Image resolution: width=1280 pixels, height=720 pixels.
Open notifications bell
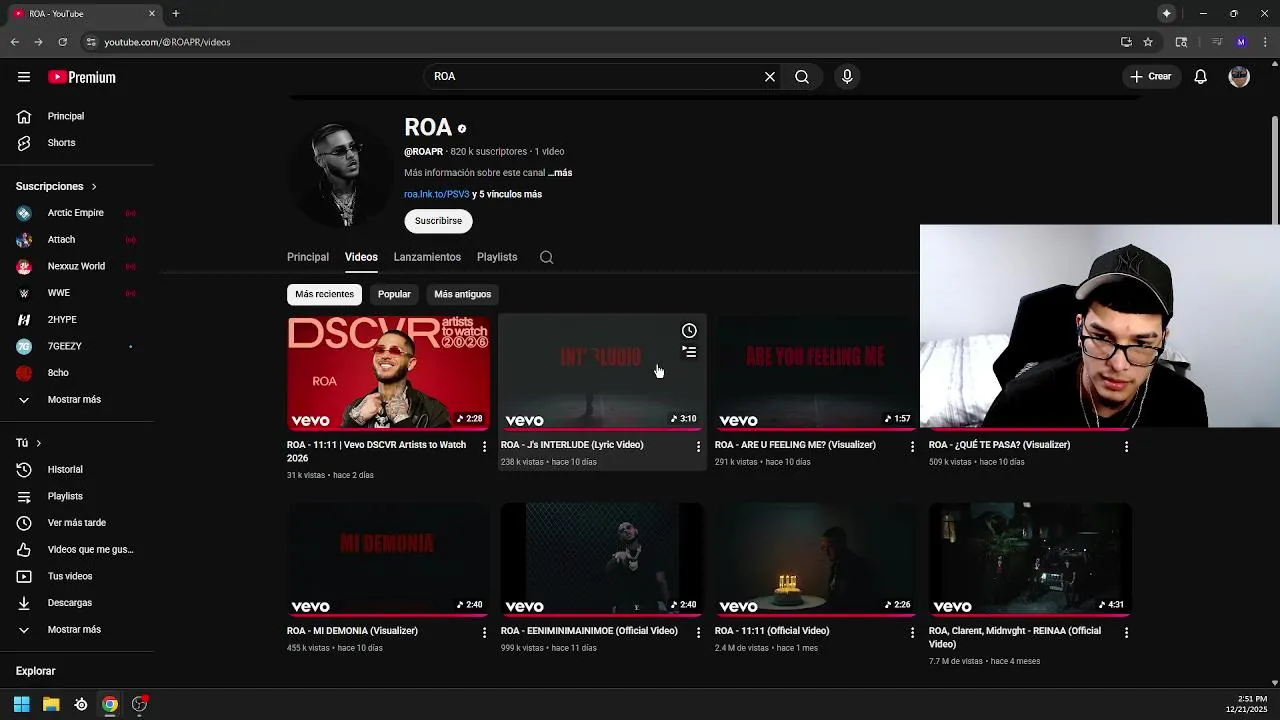[1201, 77]
